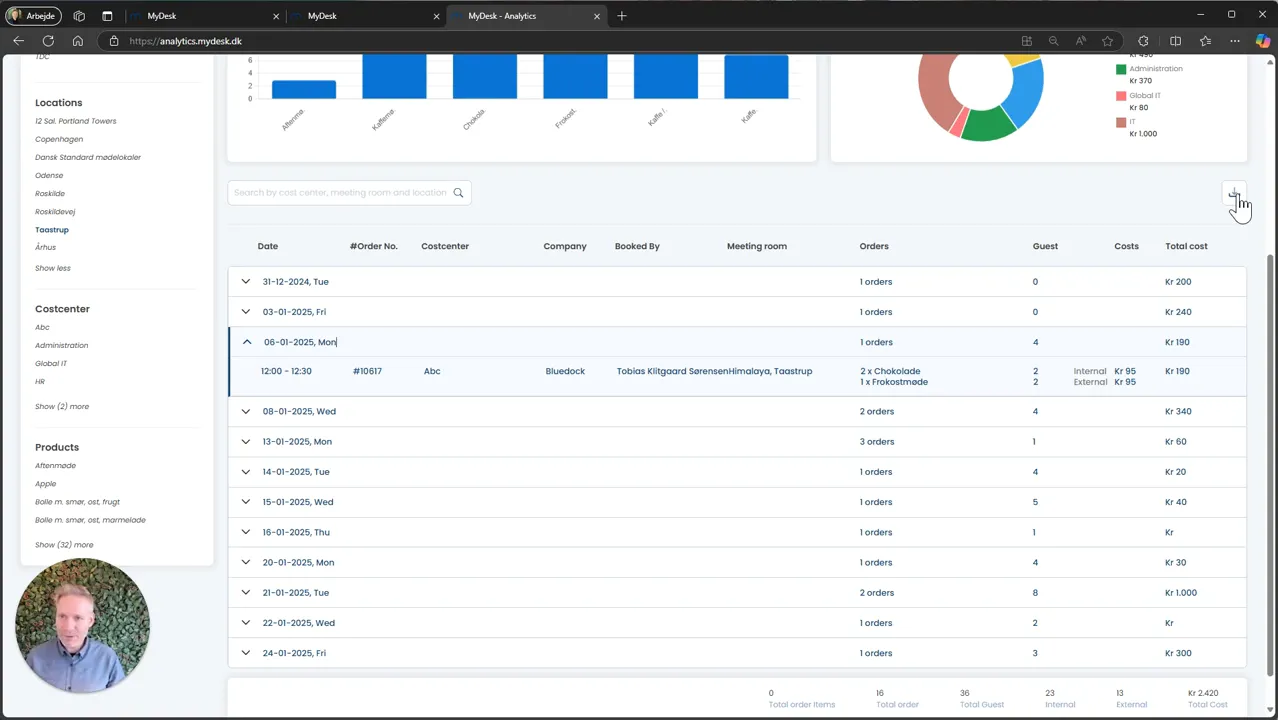Click the green Administration legend color swatch
The image size is (1278, 720).
point(1121,69)
